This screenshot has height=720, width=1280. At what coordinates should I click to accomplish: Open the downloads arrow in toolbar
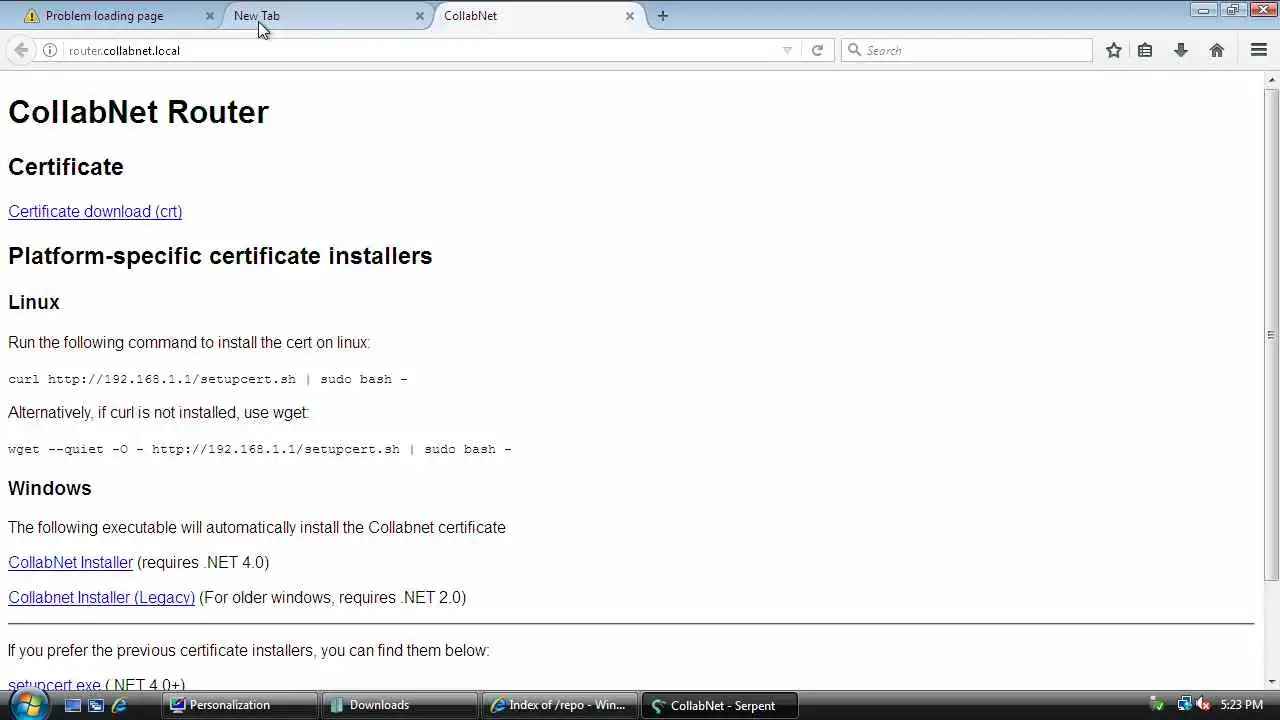click(x=1181, y=50)
